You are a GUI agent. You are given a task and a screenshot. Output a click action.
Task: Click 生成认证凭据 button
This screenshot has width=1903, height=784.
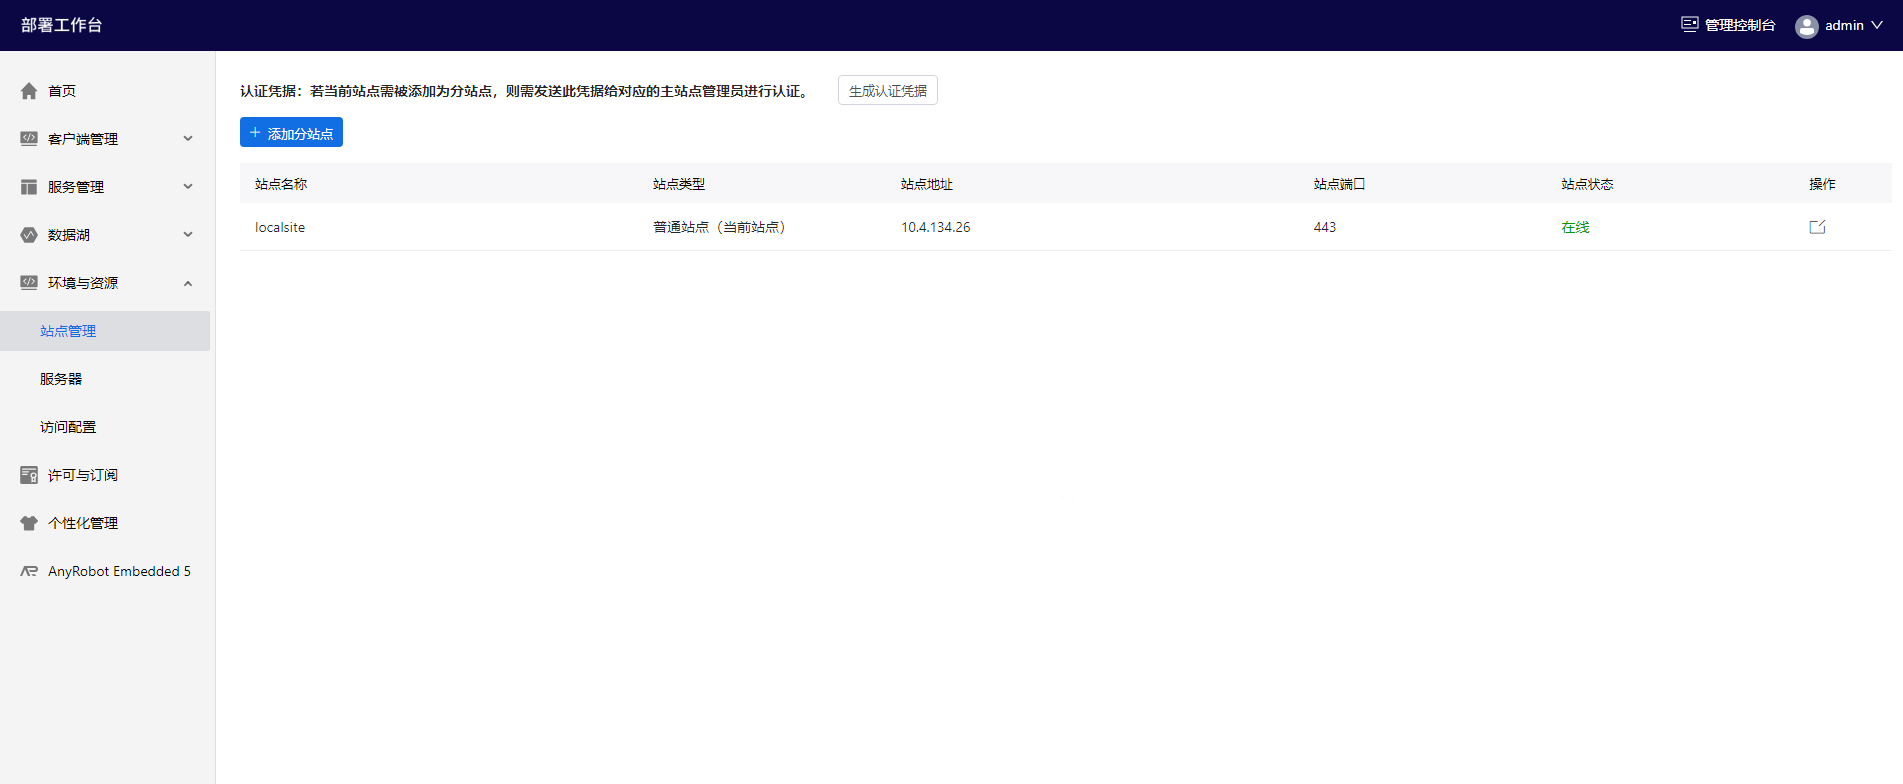(888, 91)
